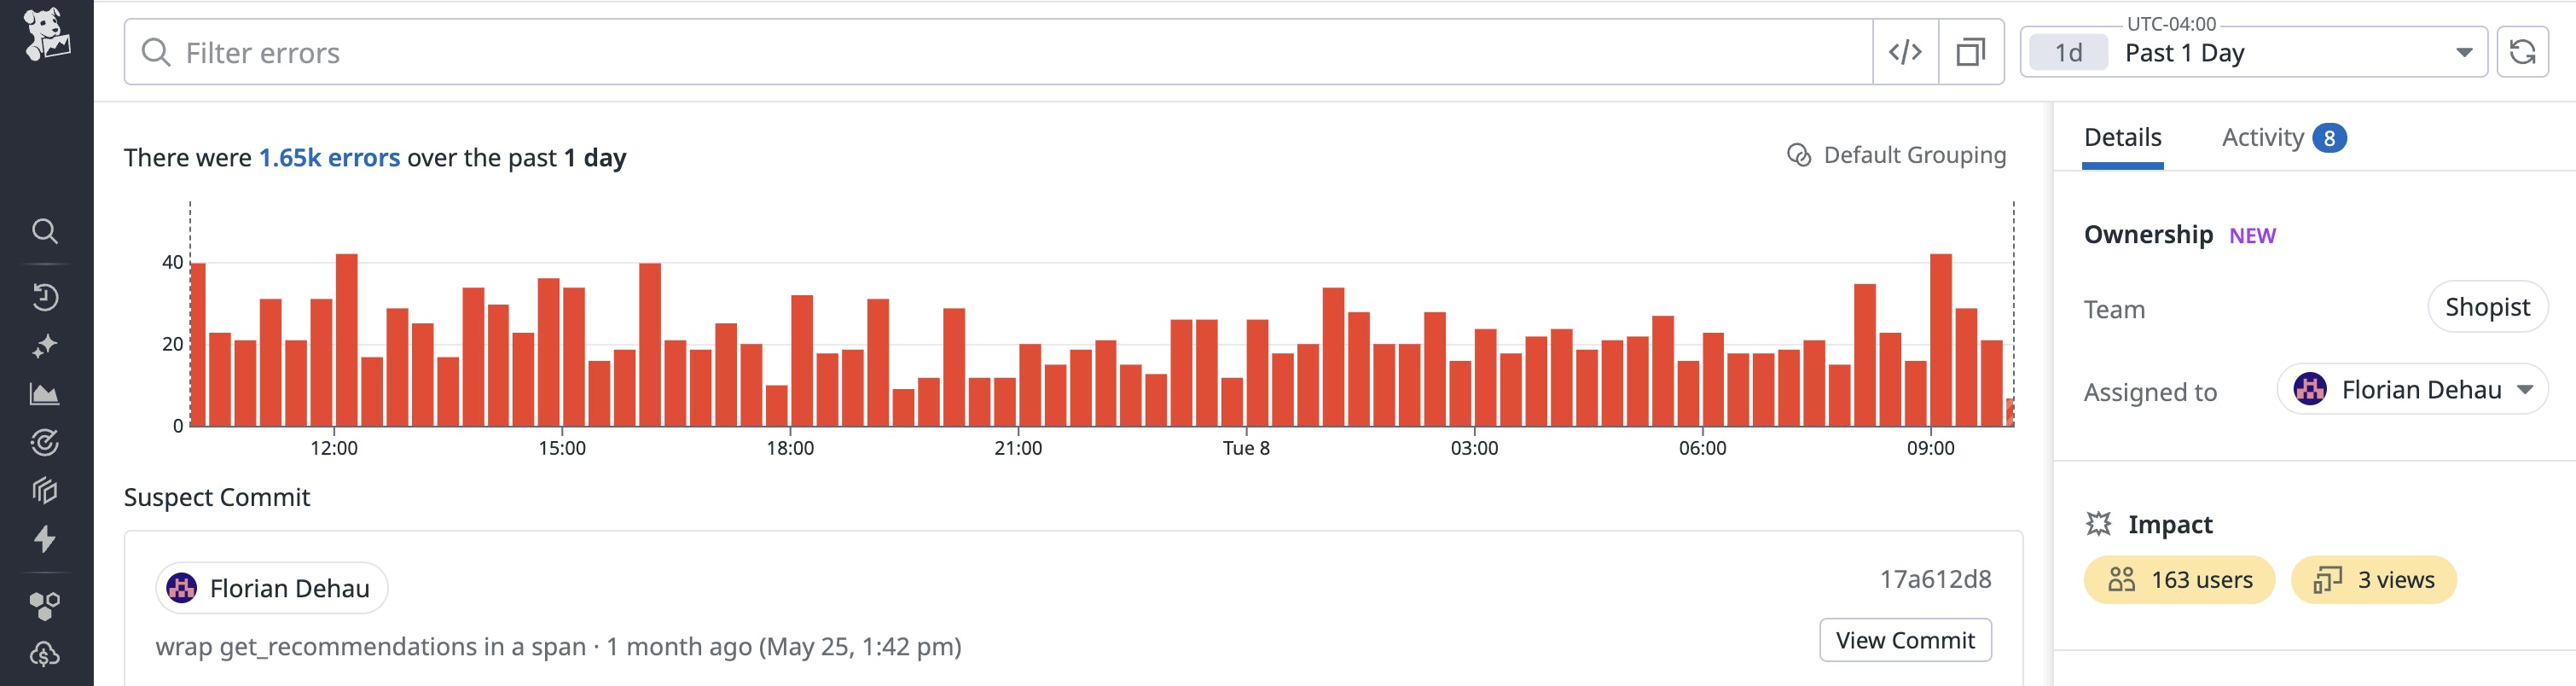Open the Default Grouping selector
Screen dimensions: 2576x686
(1896, 155)
